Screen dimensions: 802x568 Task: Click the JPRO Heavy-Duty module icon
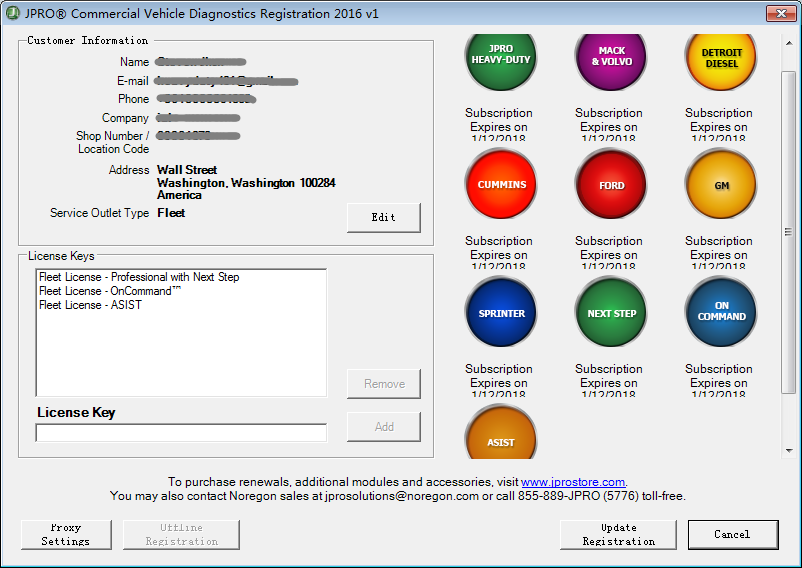[501, 61]
